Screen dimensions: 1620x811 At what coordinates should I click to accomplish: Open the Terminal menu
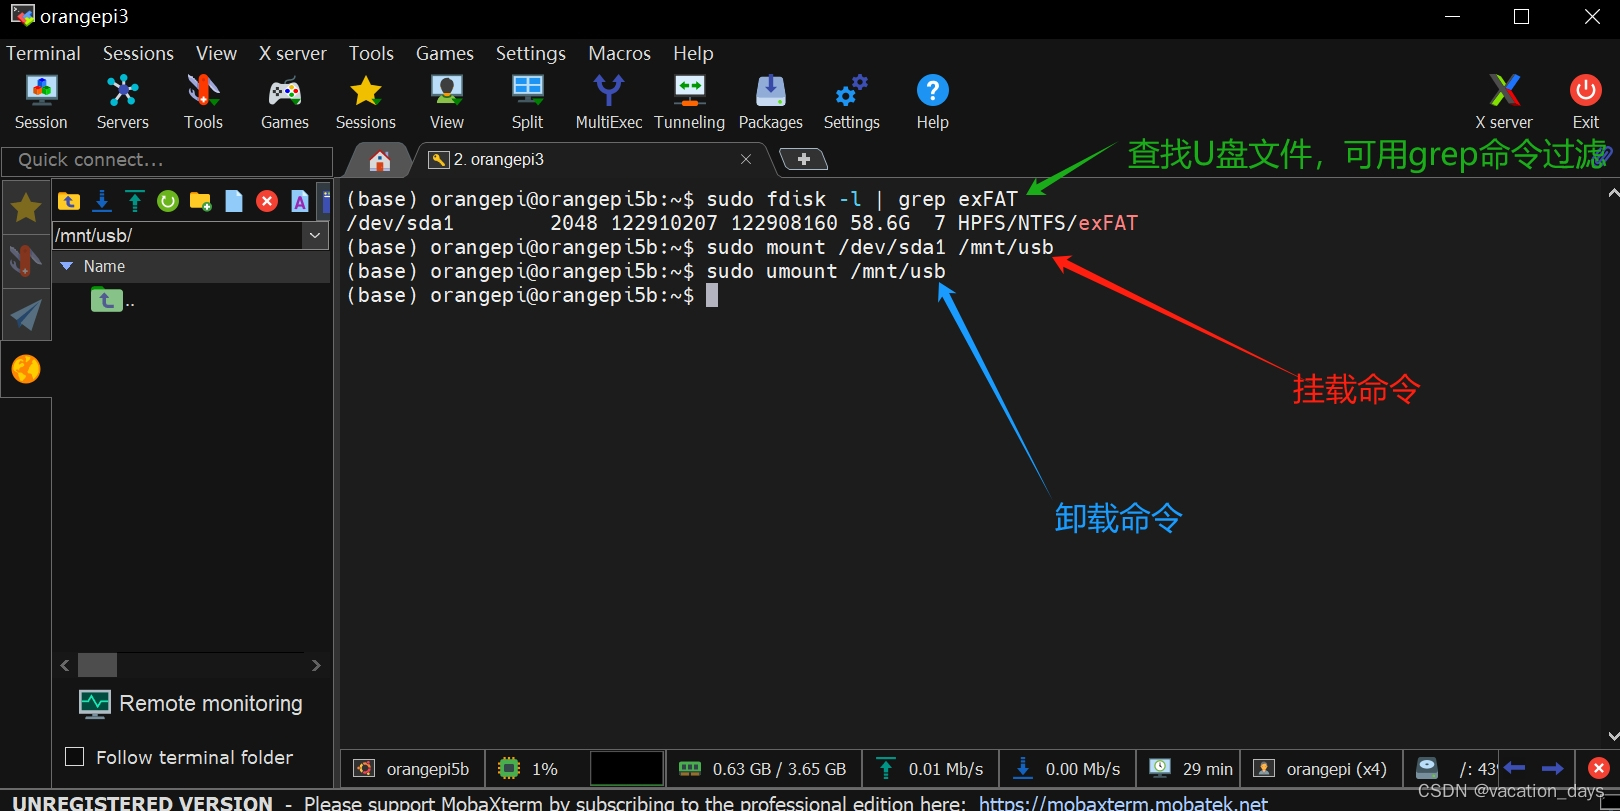43,53
